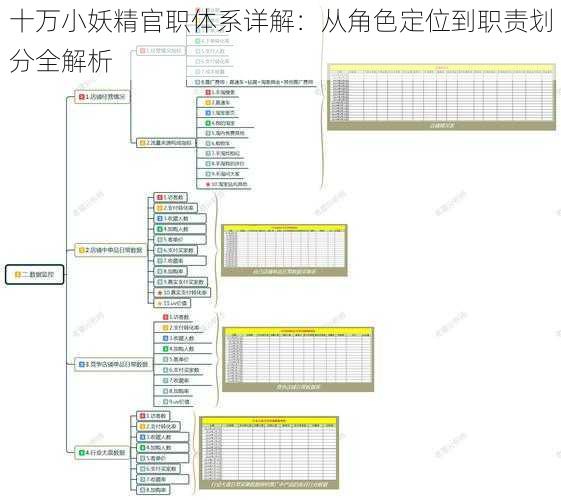Select 3.收藏人数 under 行业大盘数据
Viewport: 561px width, 500px height.
click(x=163, y=437)
